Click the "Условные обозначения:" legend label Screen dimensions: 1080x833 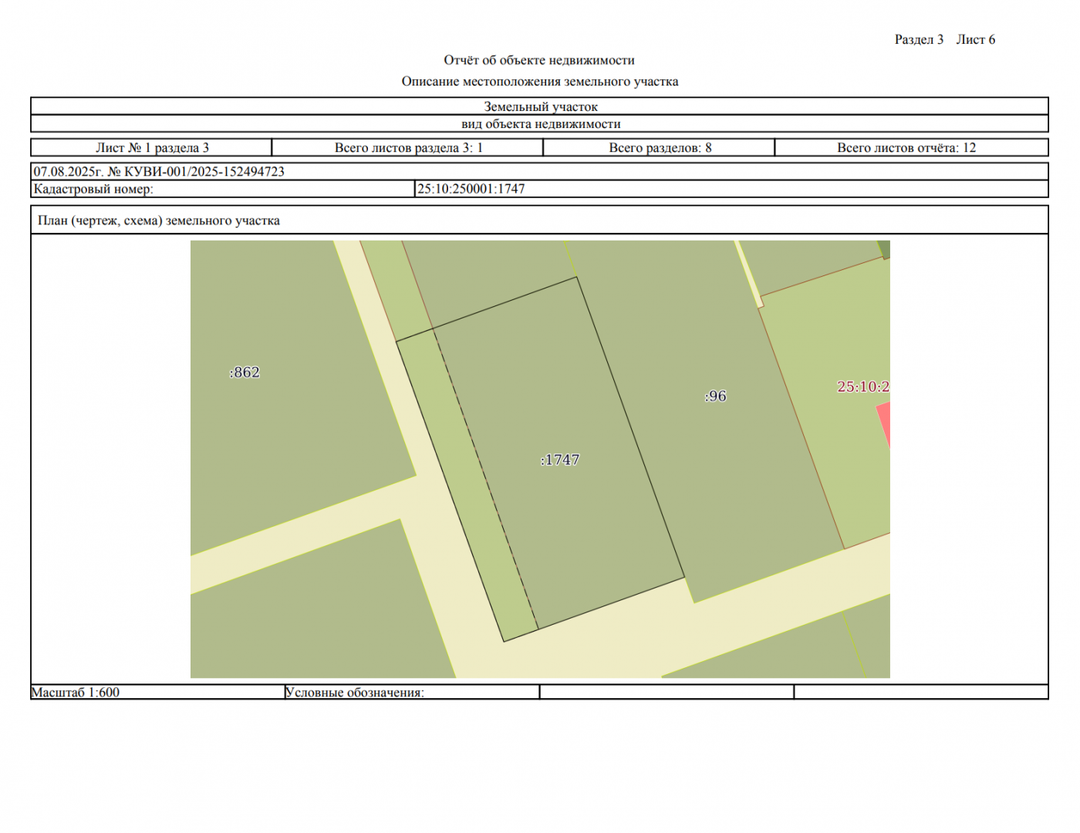coord(355,692)
